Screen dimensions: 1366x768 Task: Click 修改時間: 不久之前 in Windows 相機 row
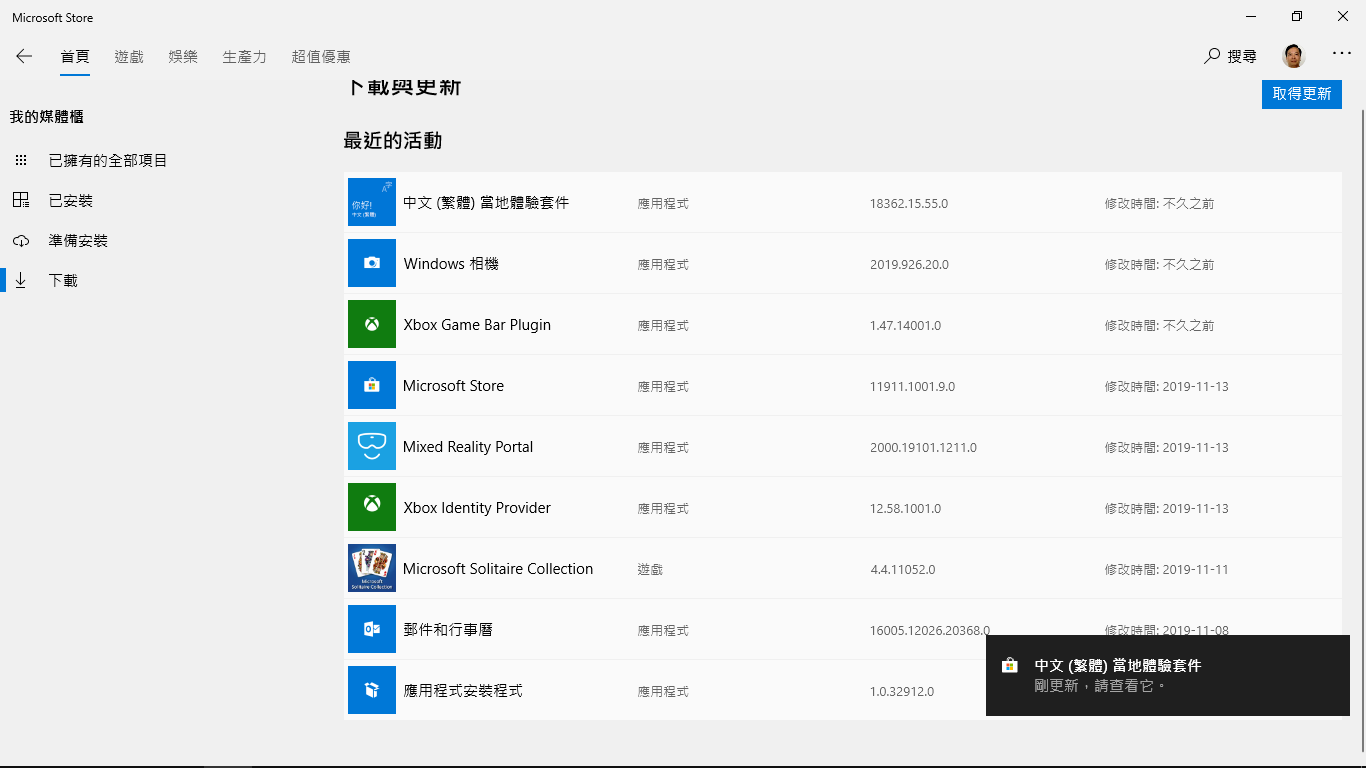point(1160,264)
